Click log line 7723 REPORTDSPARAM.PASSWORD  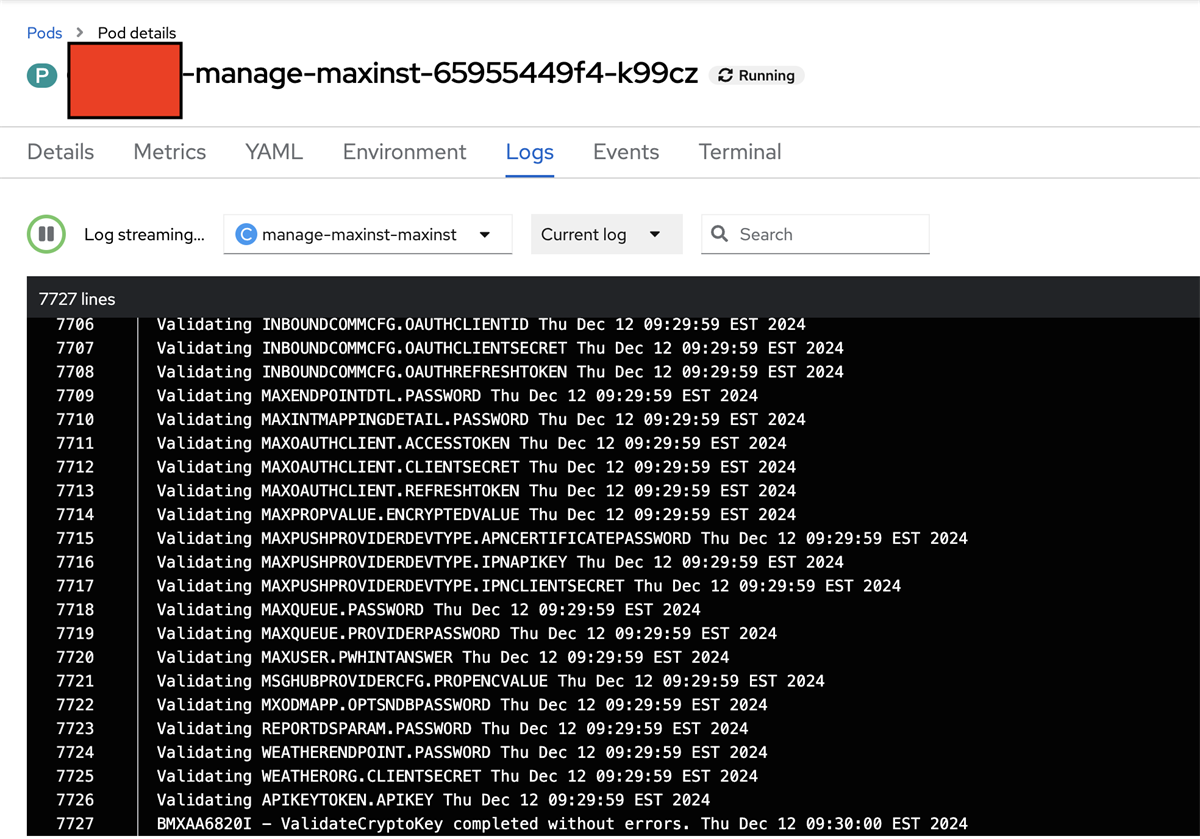click(x=453, y=728)
